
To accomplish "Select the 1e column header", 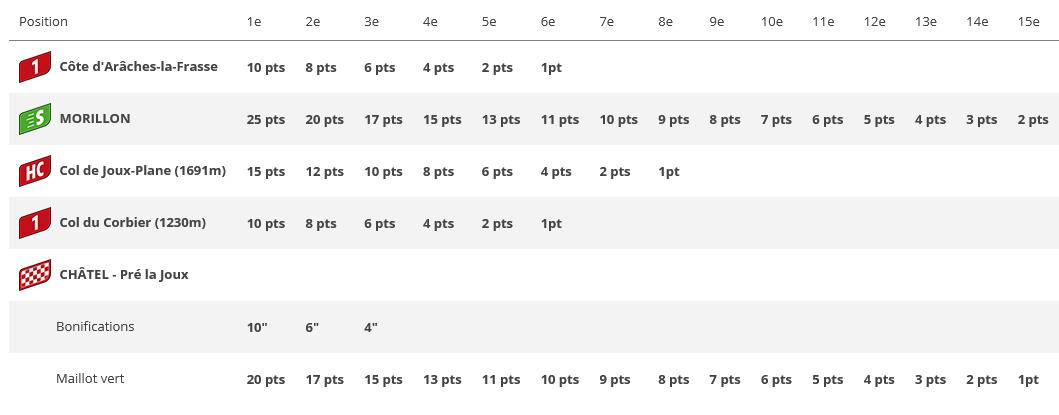I will point(255,22).
